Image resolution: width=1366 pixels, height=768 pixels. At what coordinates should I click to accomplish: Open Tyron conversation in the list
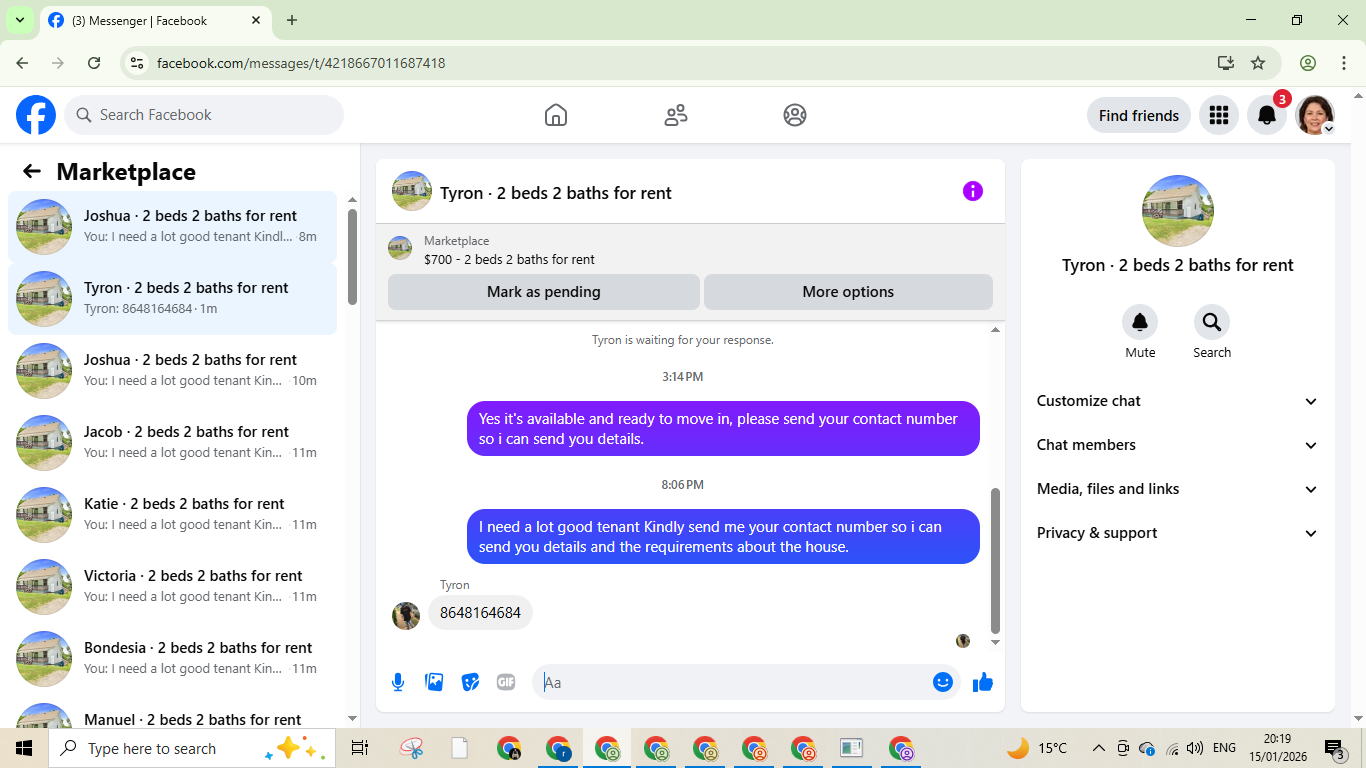(x=172, y=299)
